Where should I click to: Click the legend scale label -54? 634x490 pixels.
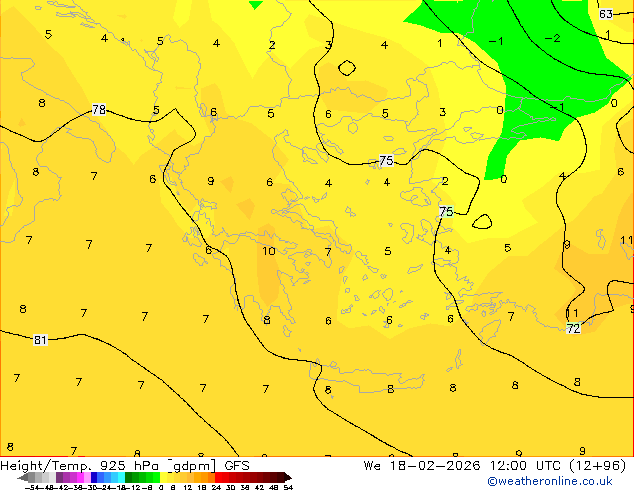(x=33, y=488)
